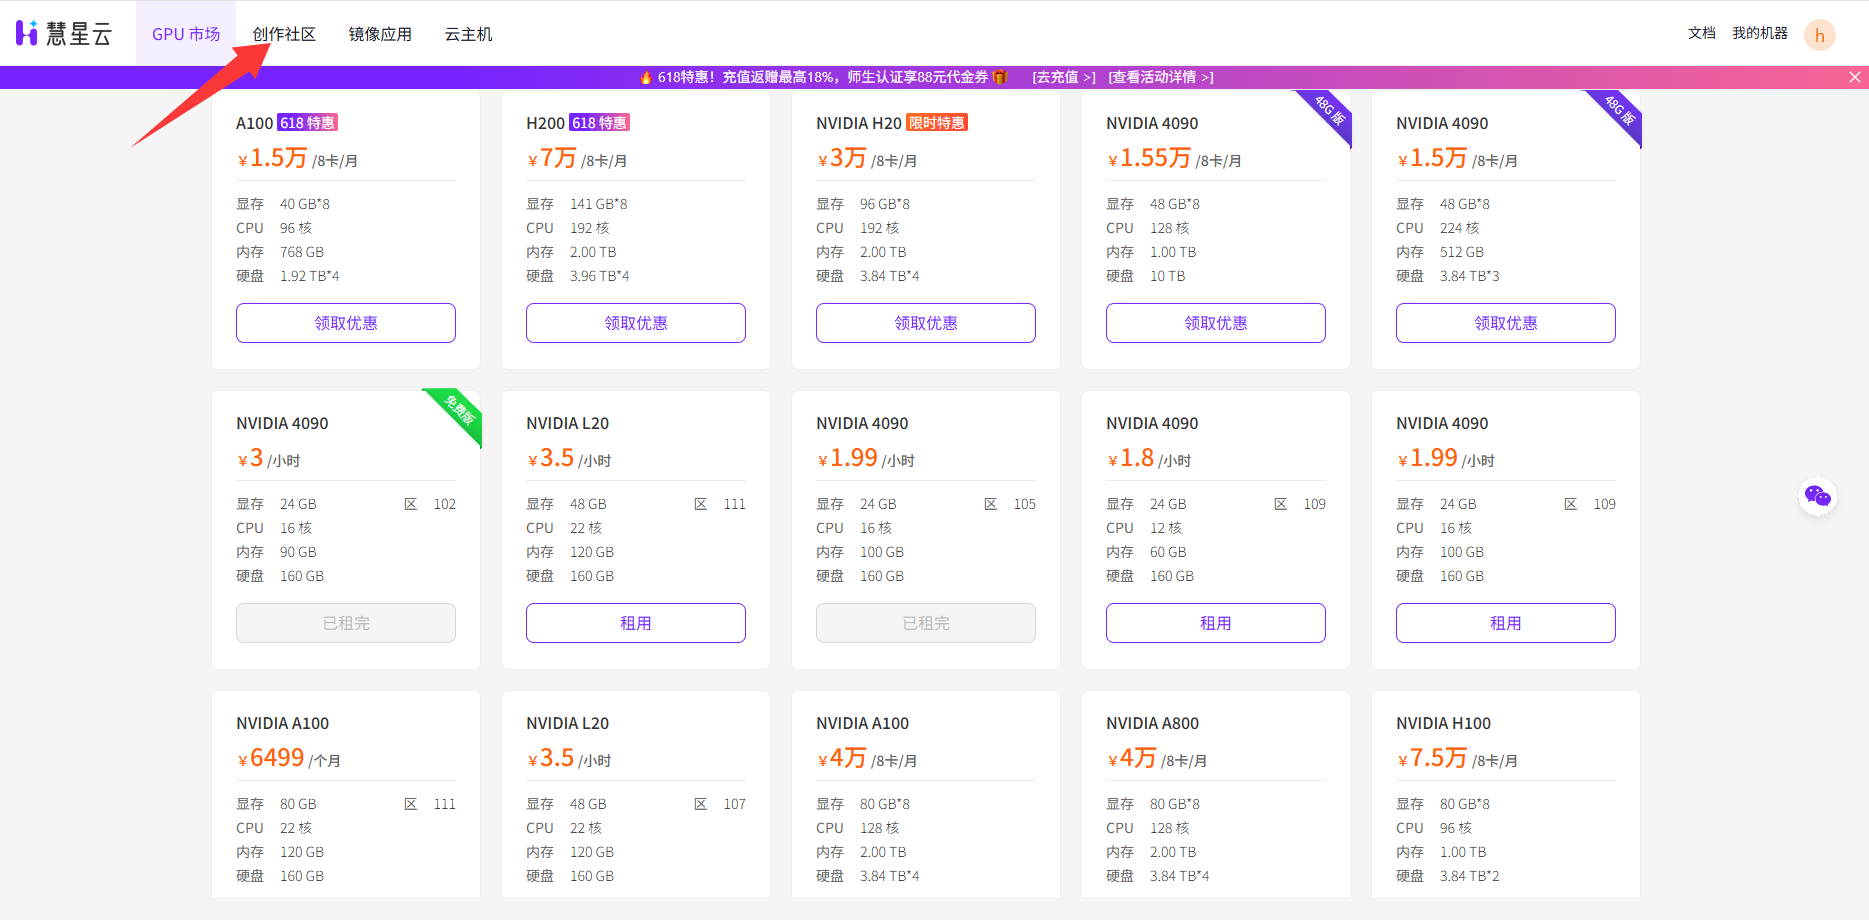This screenshot has height=920, width=1869.
Task: Click the 去充值 link in banner
Action: [x=1064, y=77]
